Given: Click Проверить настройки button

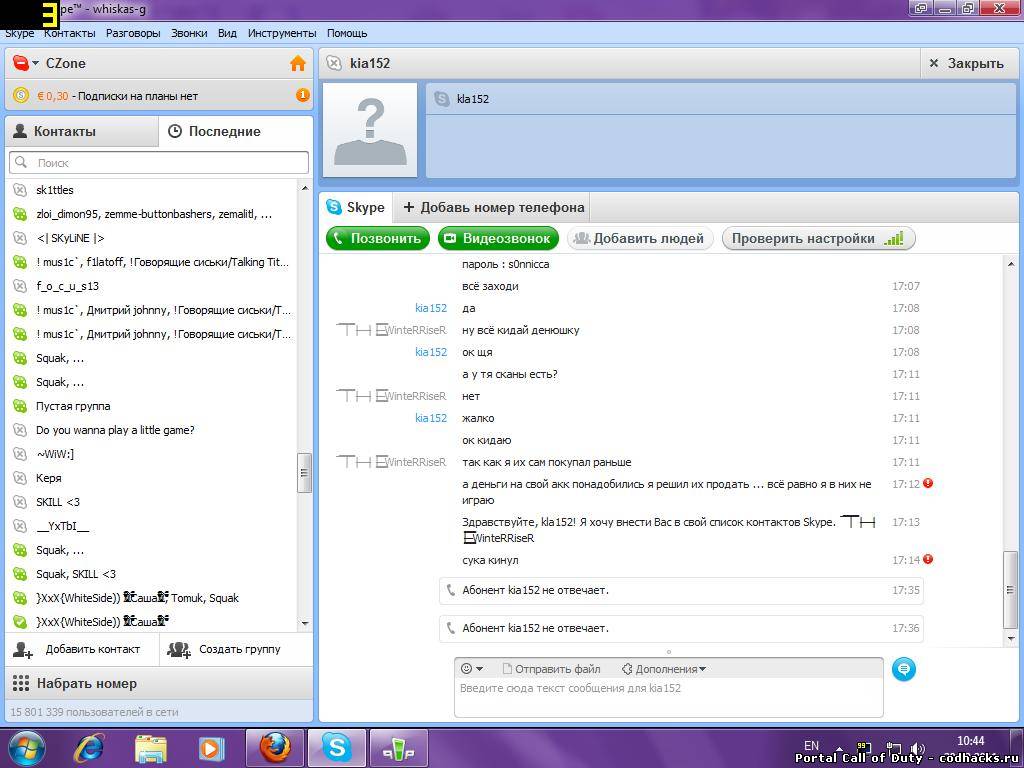Looking at the screenshot, I should tap(818, 238).
